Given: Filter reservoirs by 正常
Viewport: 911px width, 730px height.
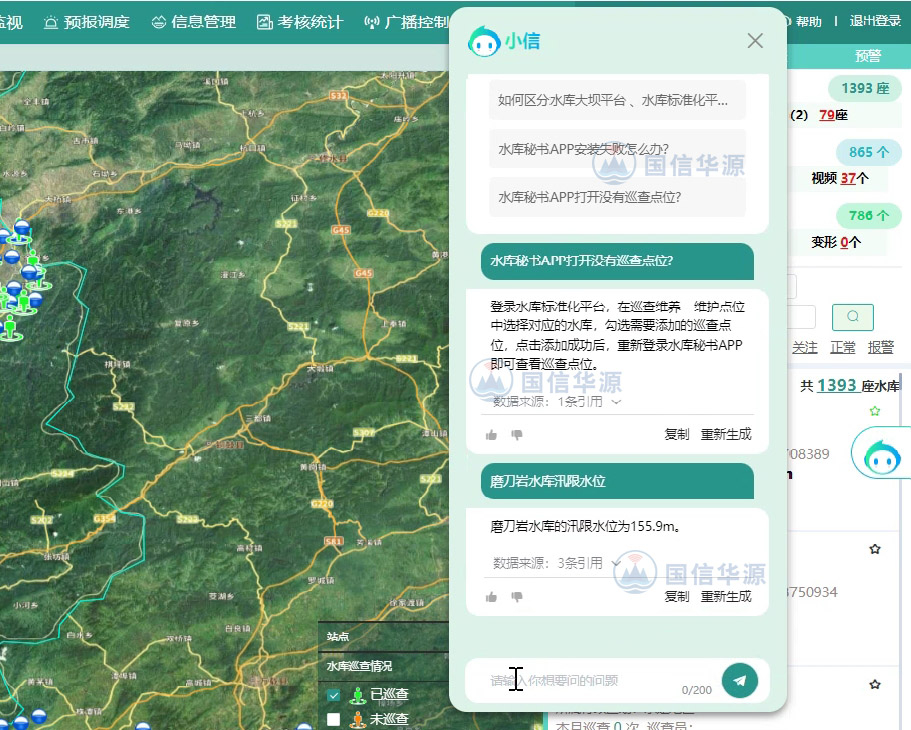Looking at the screenshot, I should pos(842,348).
